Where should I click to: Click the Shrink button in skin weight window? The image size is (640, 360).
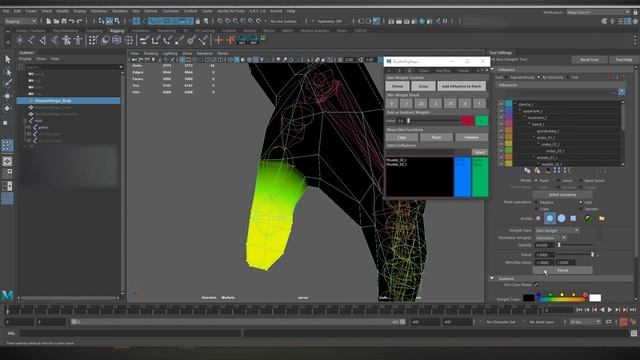pyautogui.click(x=397, y=86)
